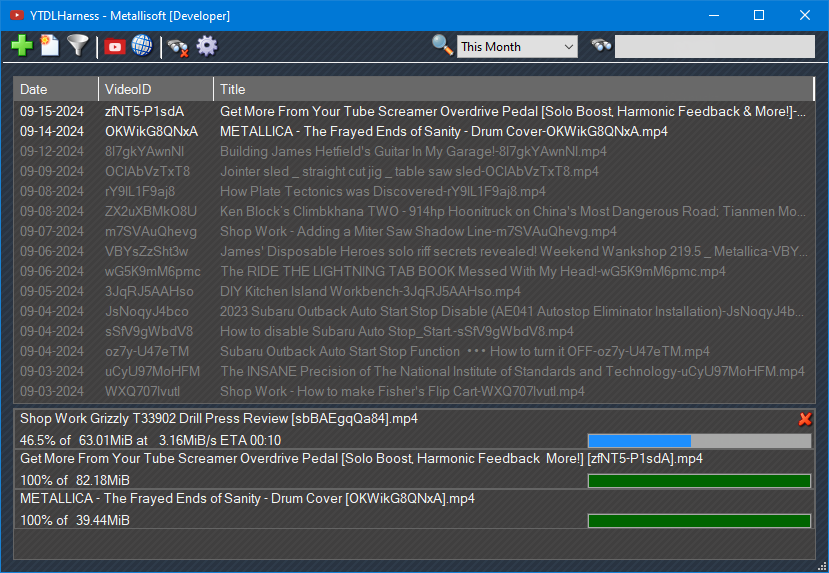Click the Grizzly download progress bar
Screen dimensions: 829x573
(x=699, y=441)
